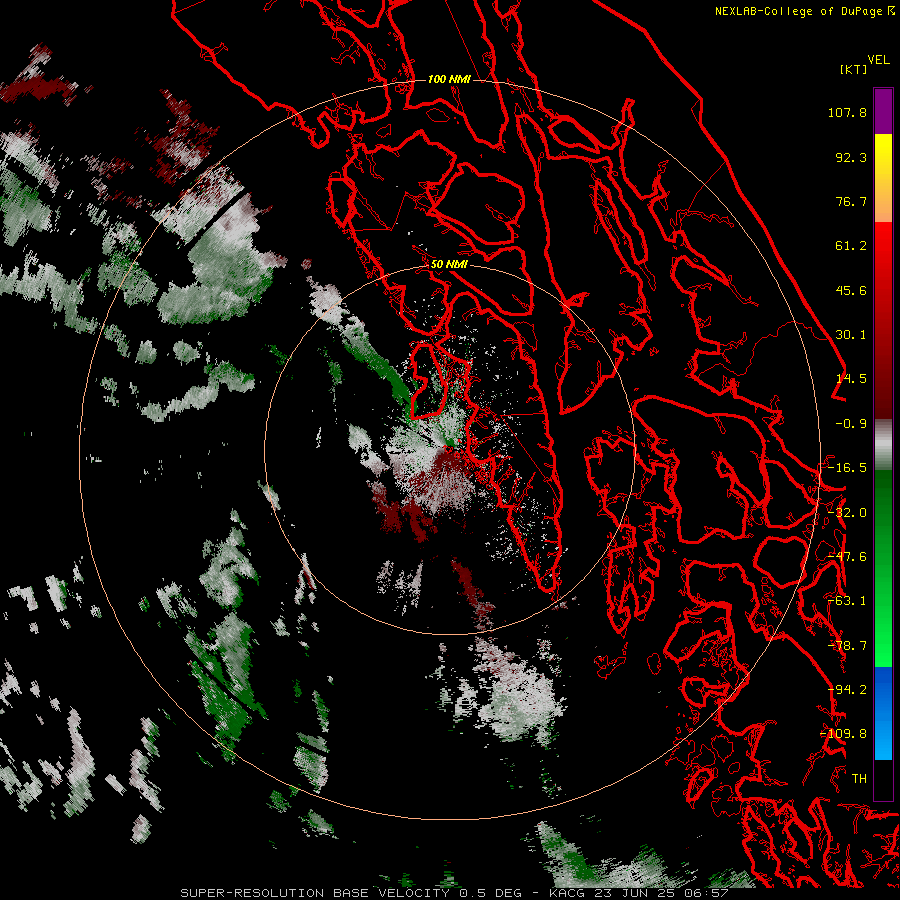Click the 100 NMI range ring label
This screenshot has width=900, height=900.
pos(449,79)
